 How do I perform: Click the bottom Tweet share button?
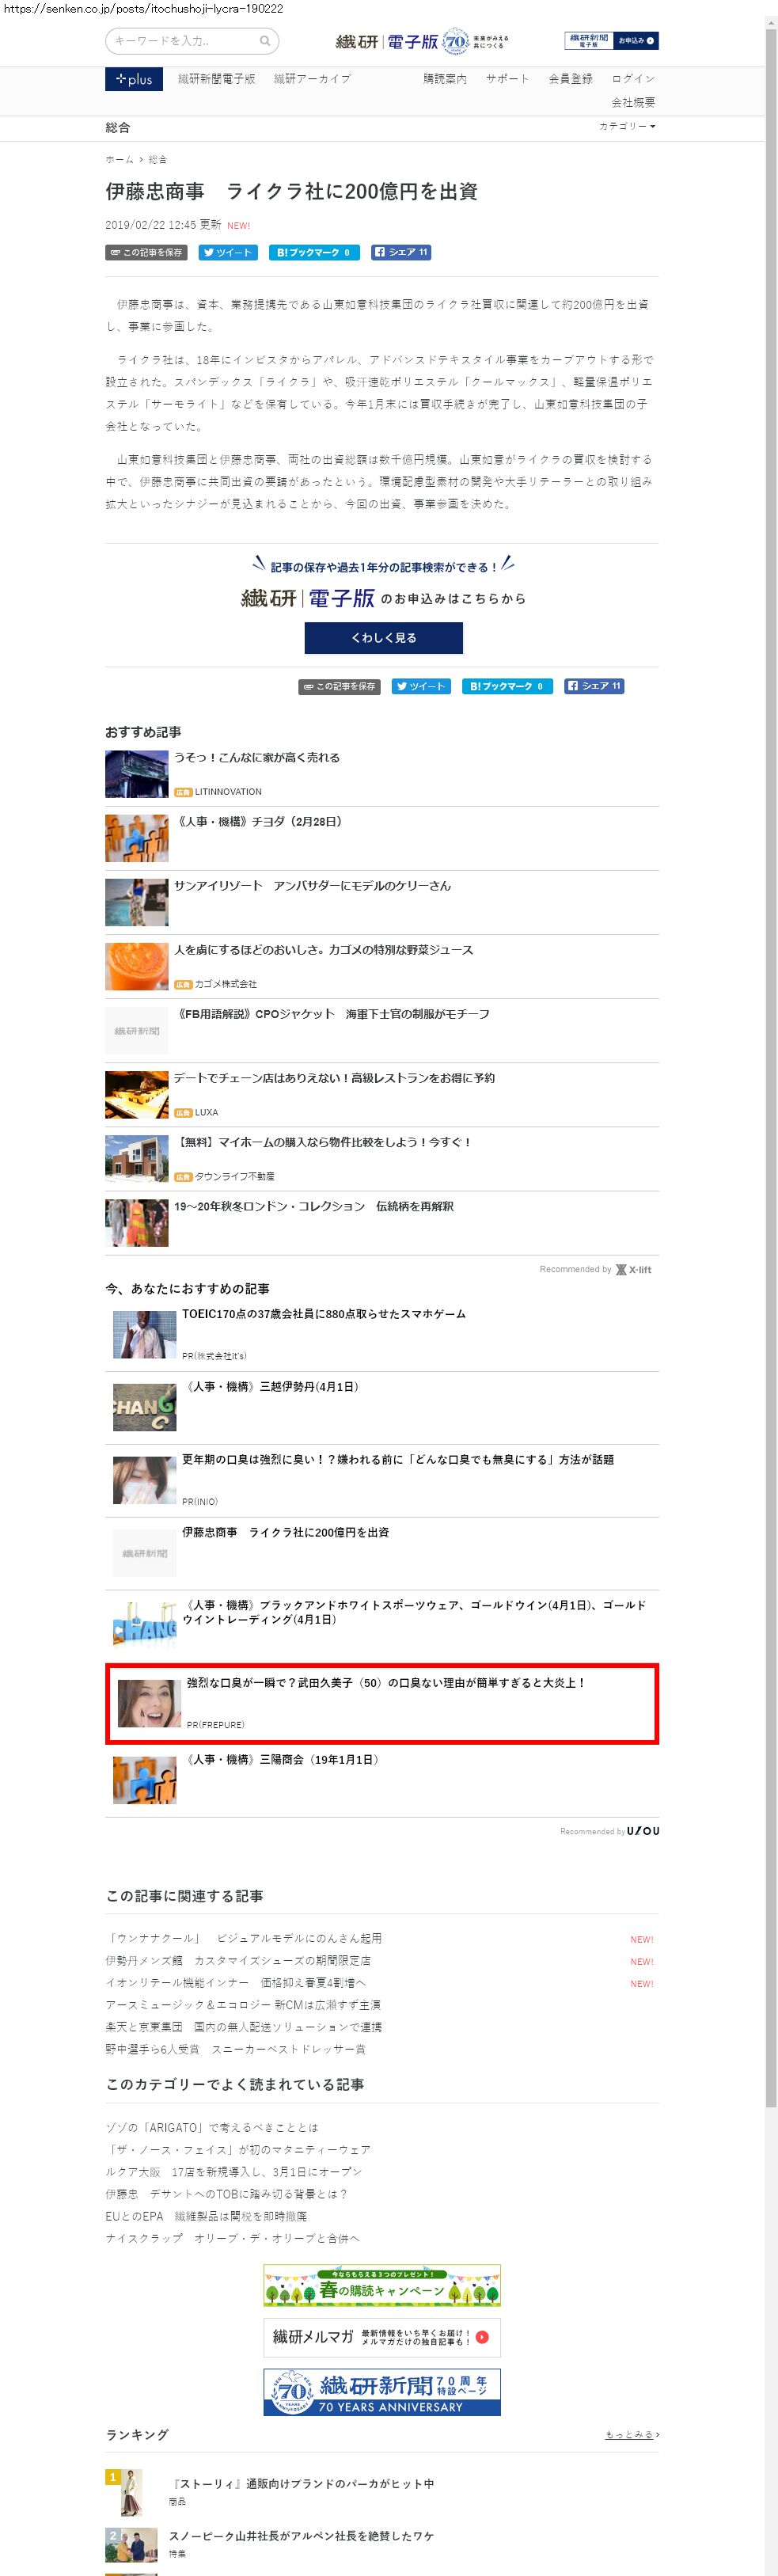(421, 686)
